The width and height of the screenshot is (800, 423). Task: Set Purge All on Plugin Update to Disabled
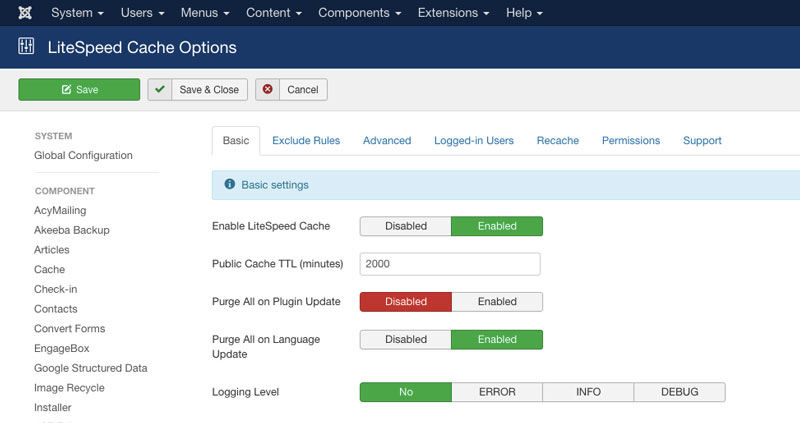[406, 302]
